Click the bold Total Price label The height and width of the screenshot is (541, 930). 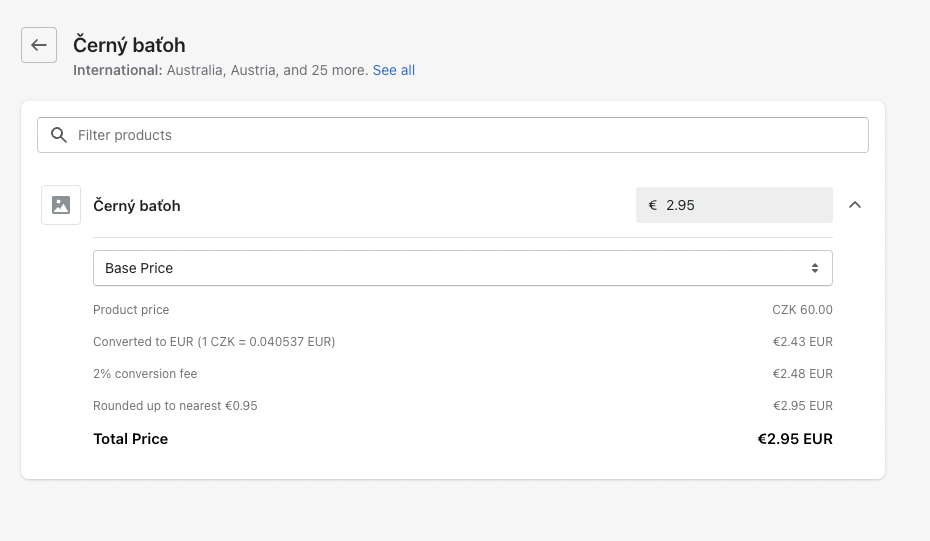point(131,439)
